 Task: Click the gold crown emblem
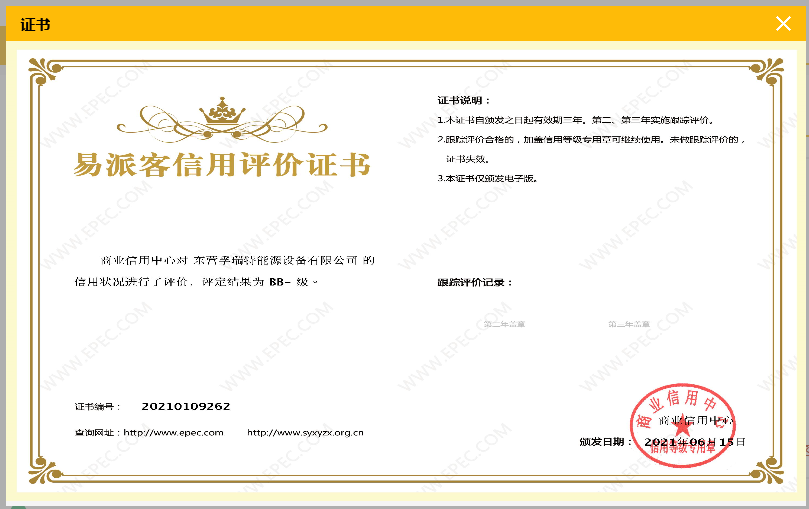[x=222, y=110]
